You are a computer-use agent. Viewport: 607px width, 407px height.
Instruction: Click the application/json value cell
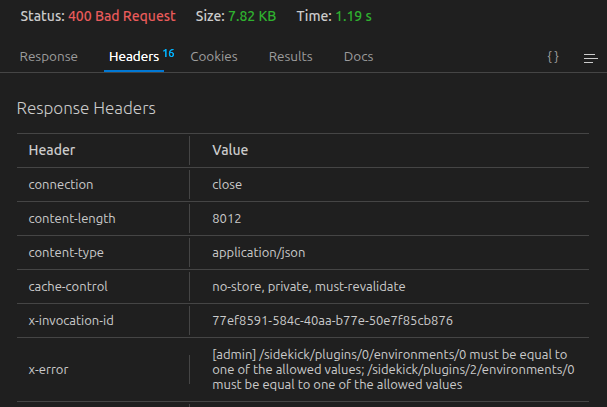point(255,253)
